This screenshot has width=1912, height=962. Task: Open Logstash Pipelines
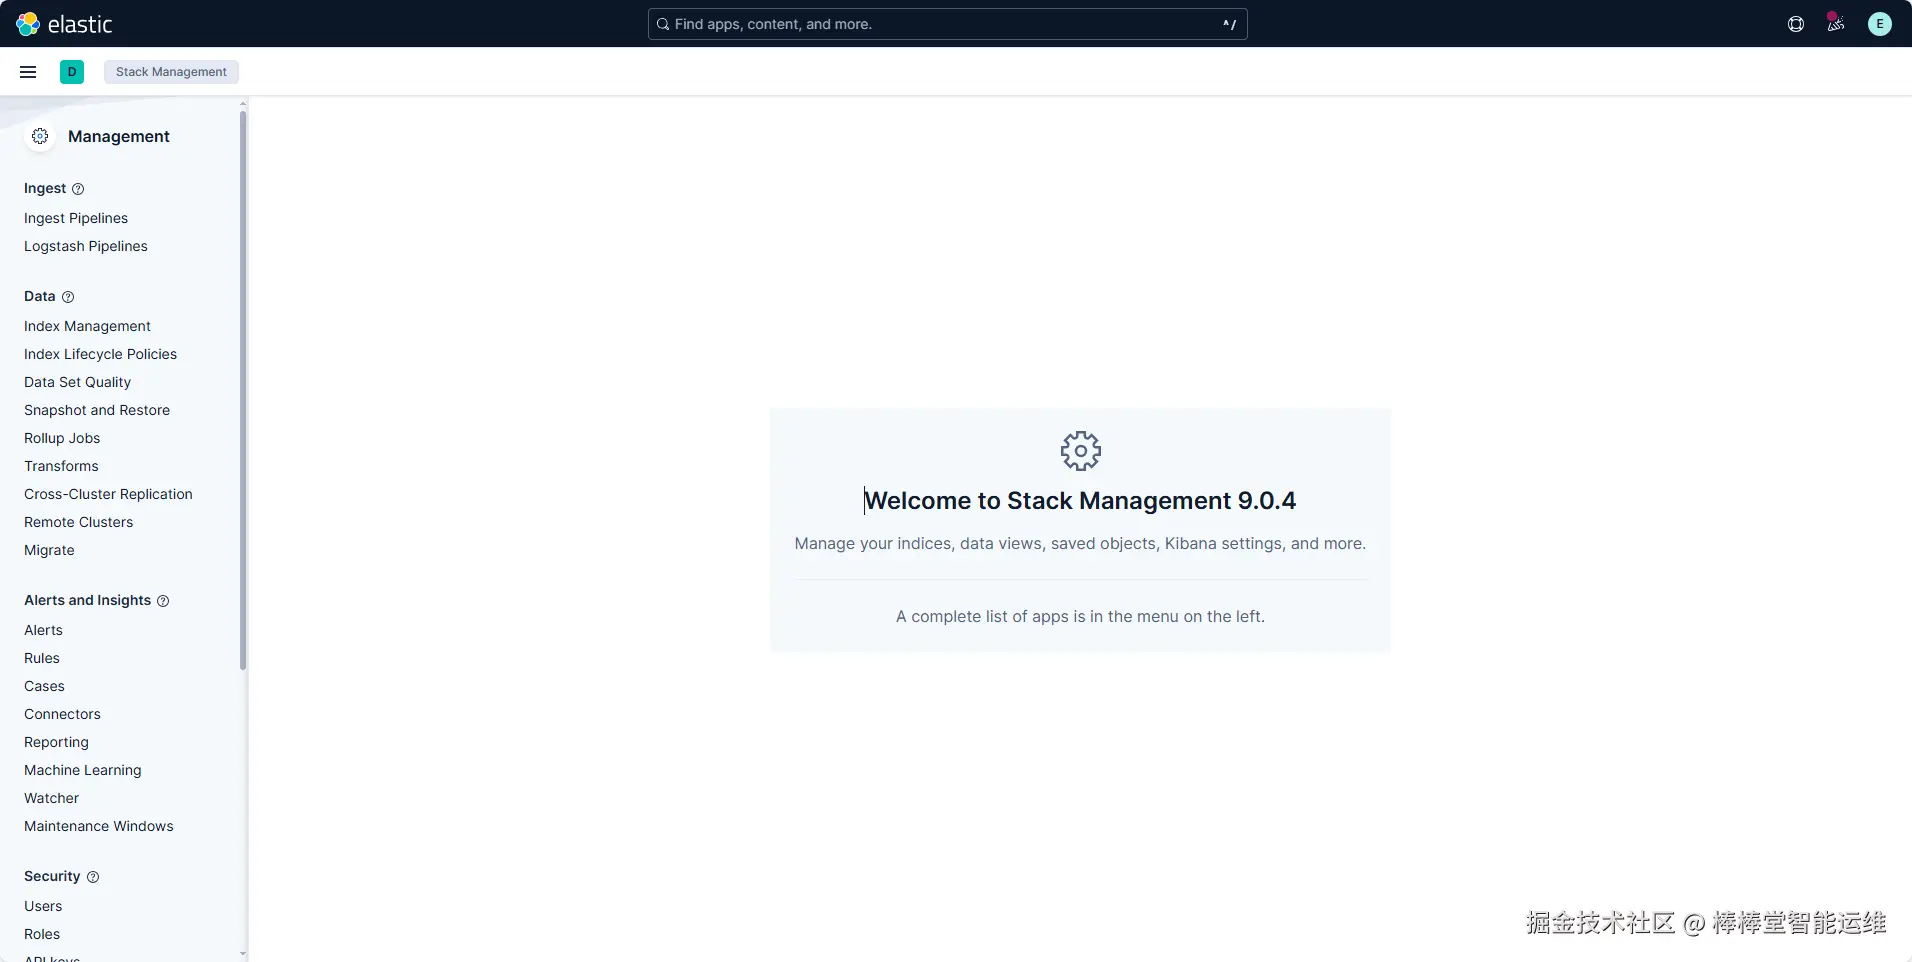pyautogui.click(x=86, y=246)
